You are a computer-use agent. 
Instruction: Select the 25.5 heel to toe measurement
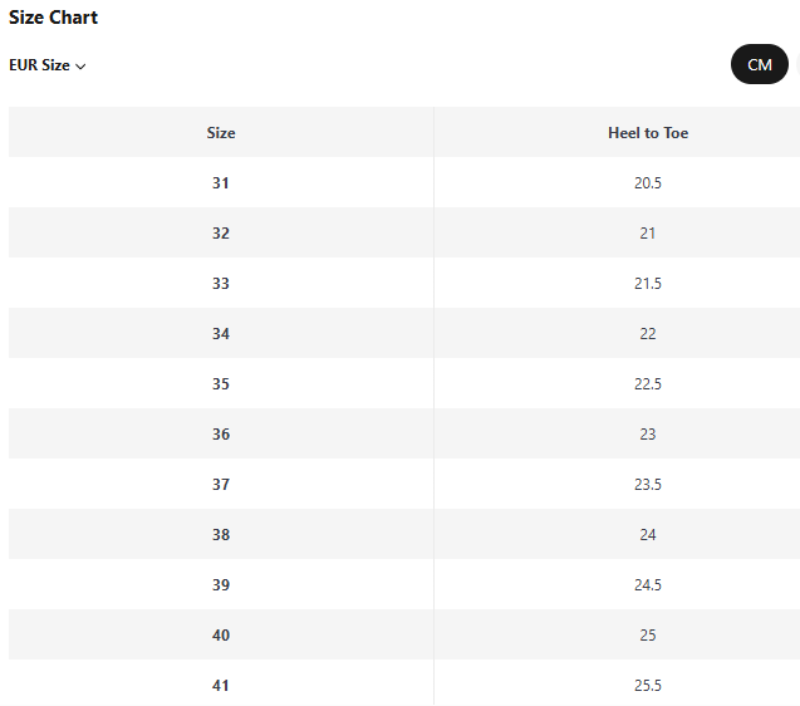(647, 686)
